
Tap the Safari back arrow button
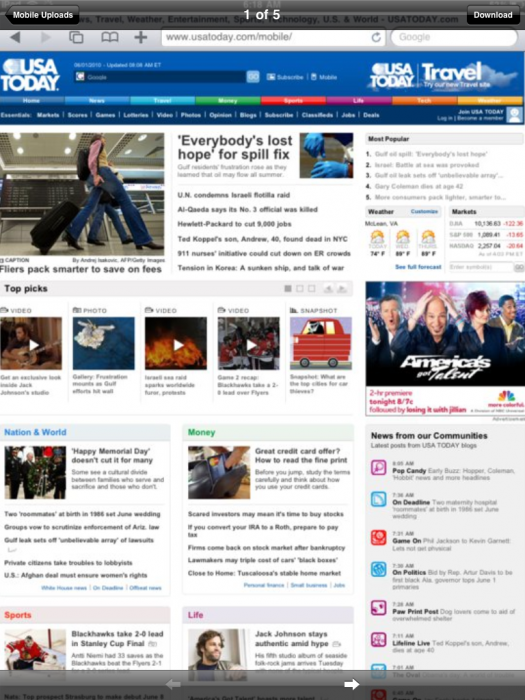(x=16, y=37)
